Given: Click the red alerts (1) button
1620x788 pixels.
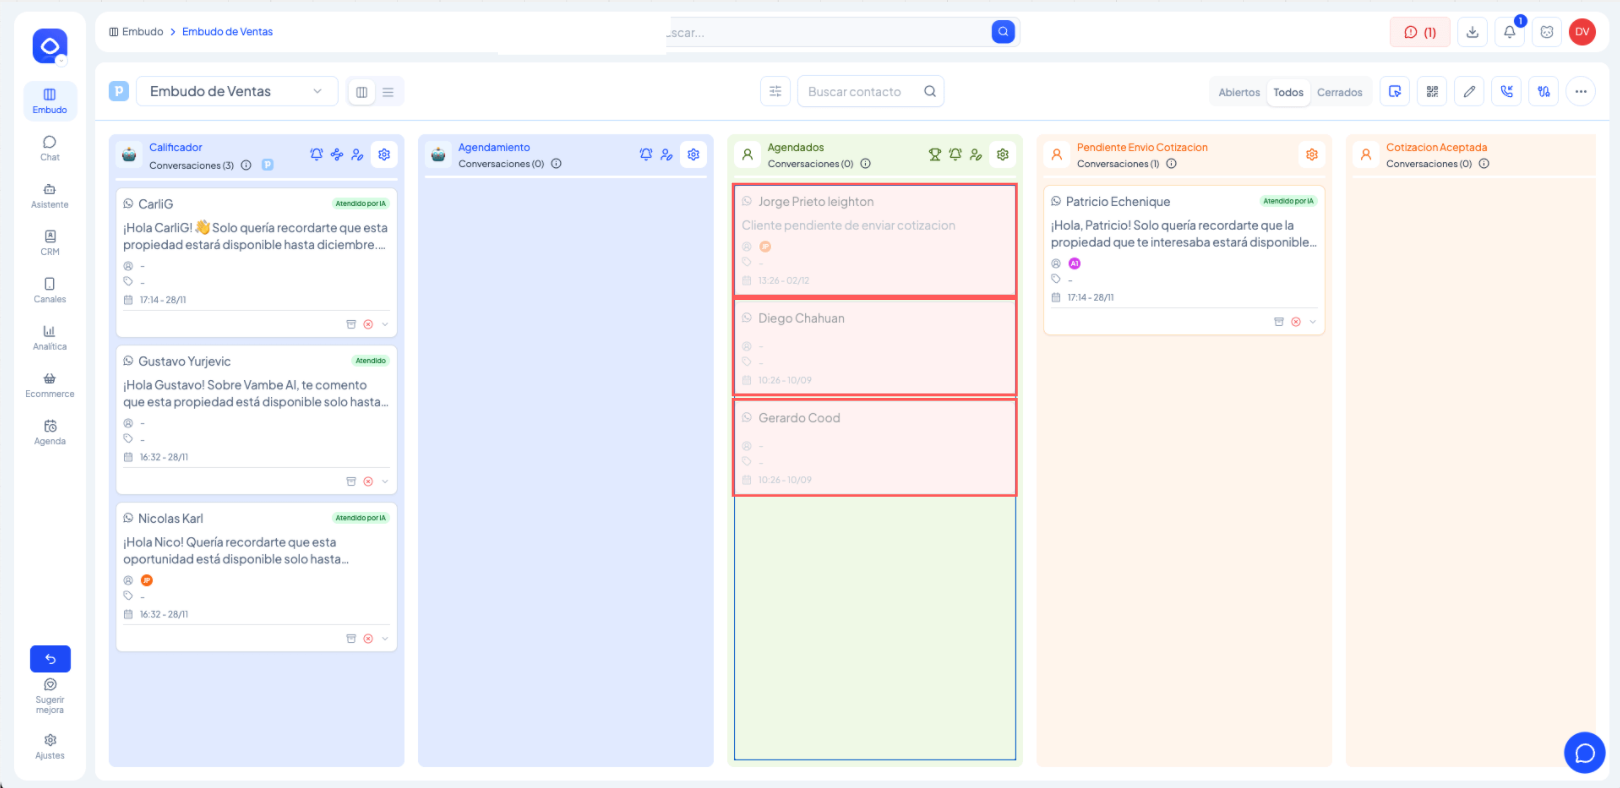Looking at the screenshot, I should tap(1420, 32).
